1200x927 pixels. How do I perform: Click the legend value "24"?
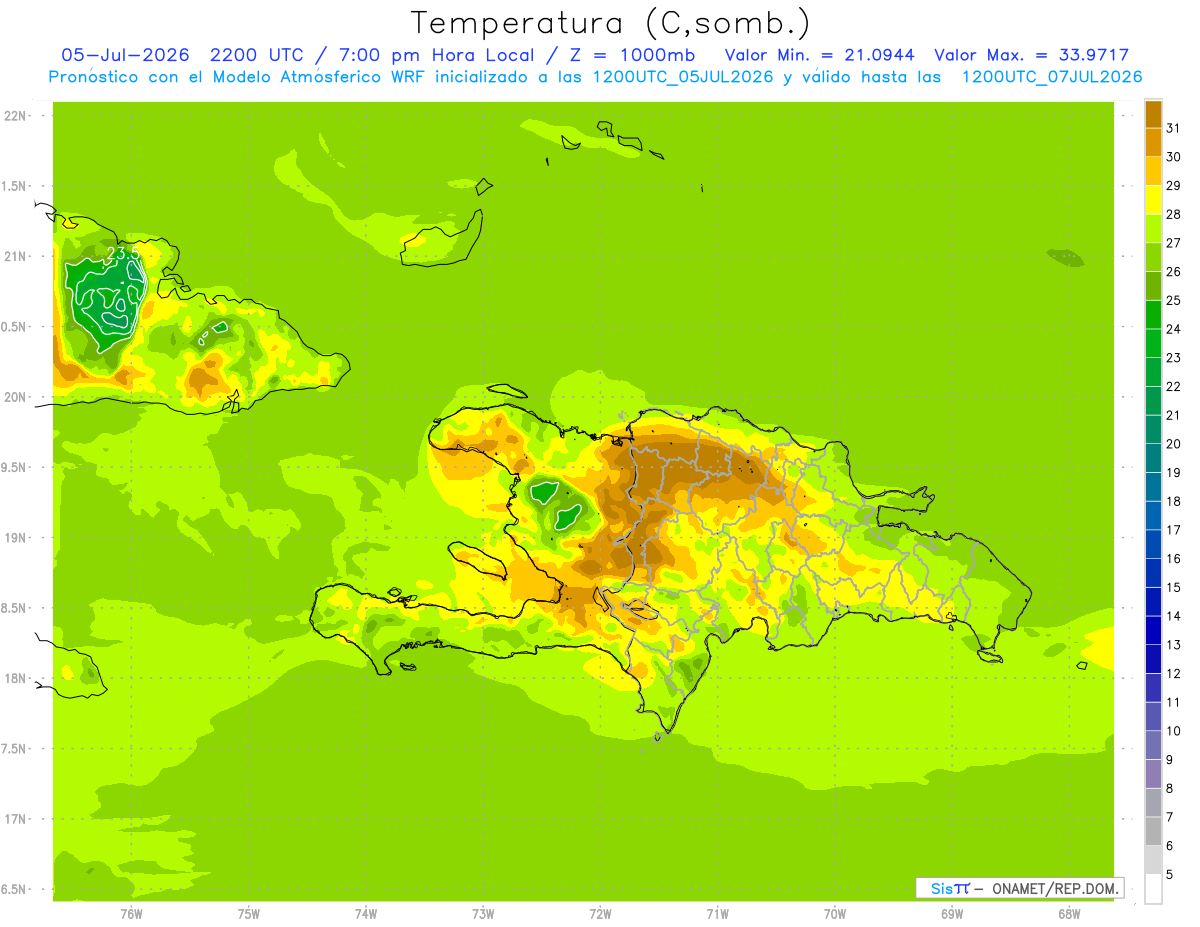[1173, 329]
